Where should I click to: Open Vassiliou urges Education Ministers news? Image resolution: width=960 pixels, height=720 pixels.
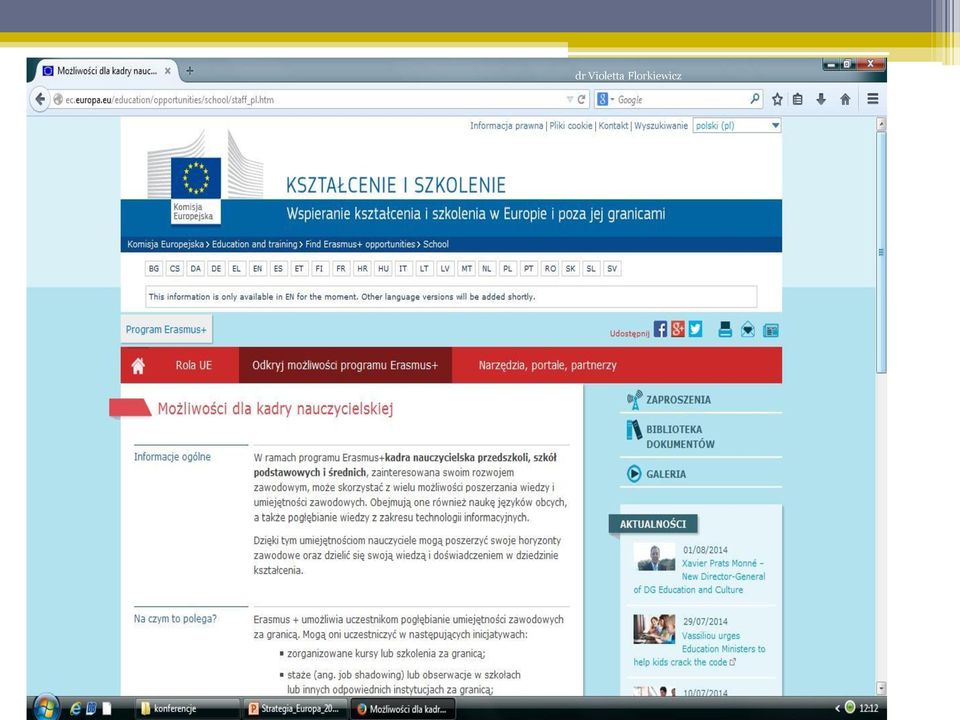(x=699, y=649)
